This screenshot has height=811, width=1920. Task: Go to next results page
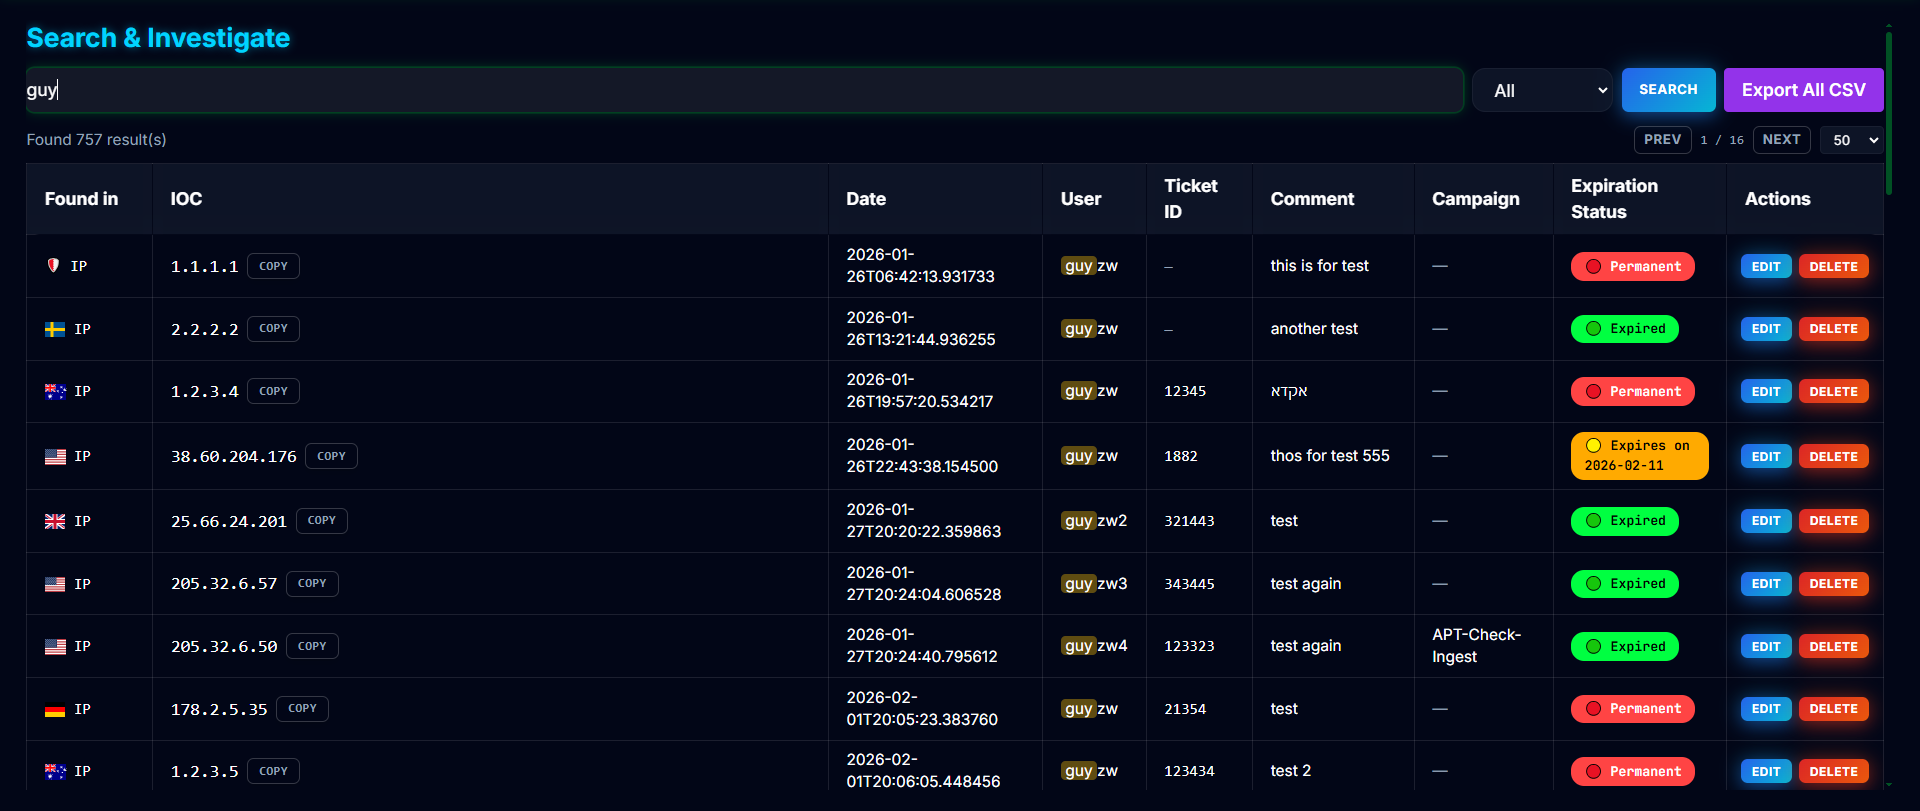coord(1780,140)
